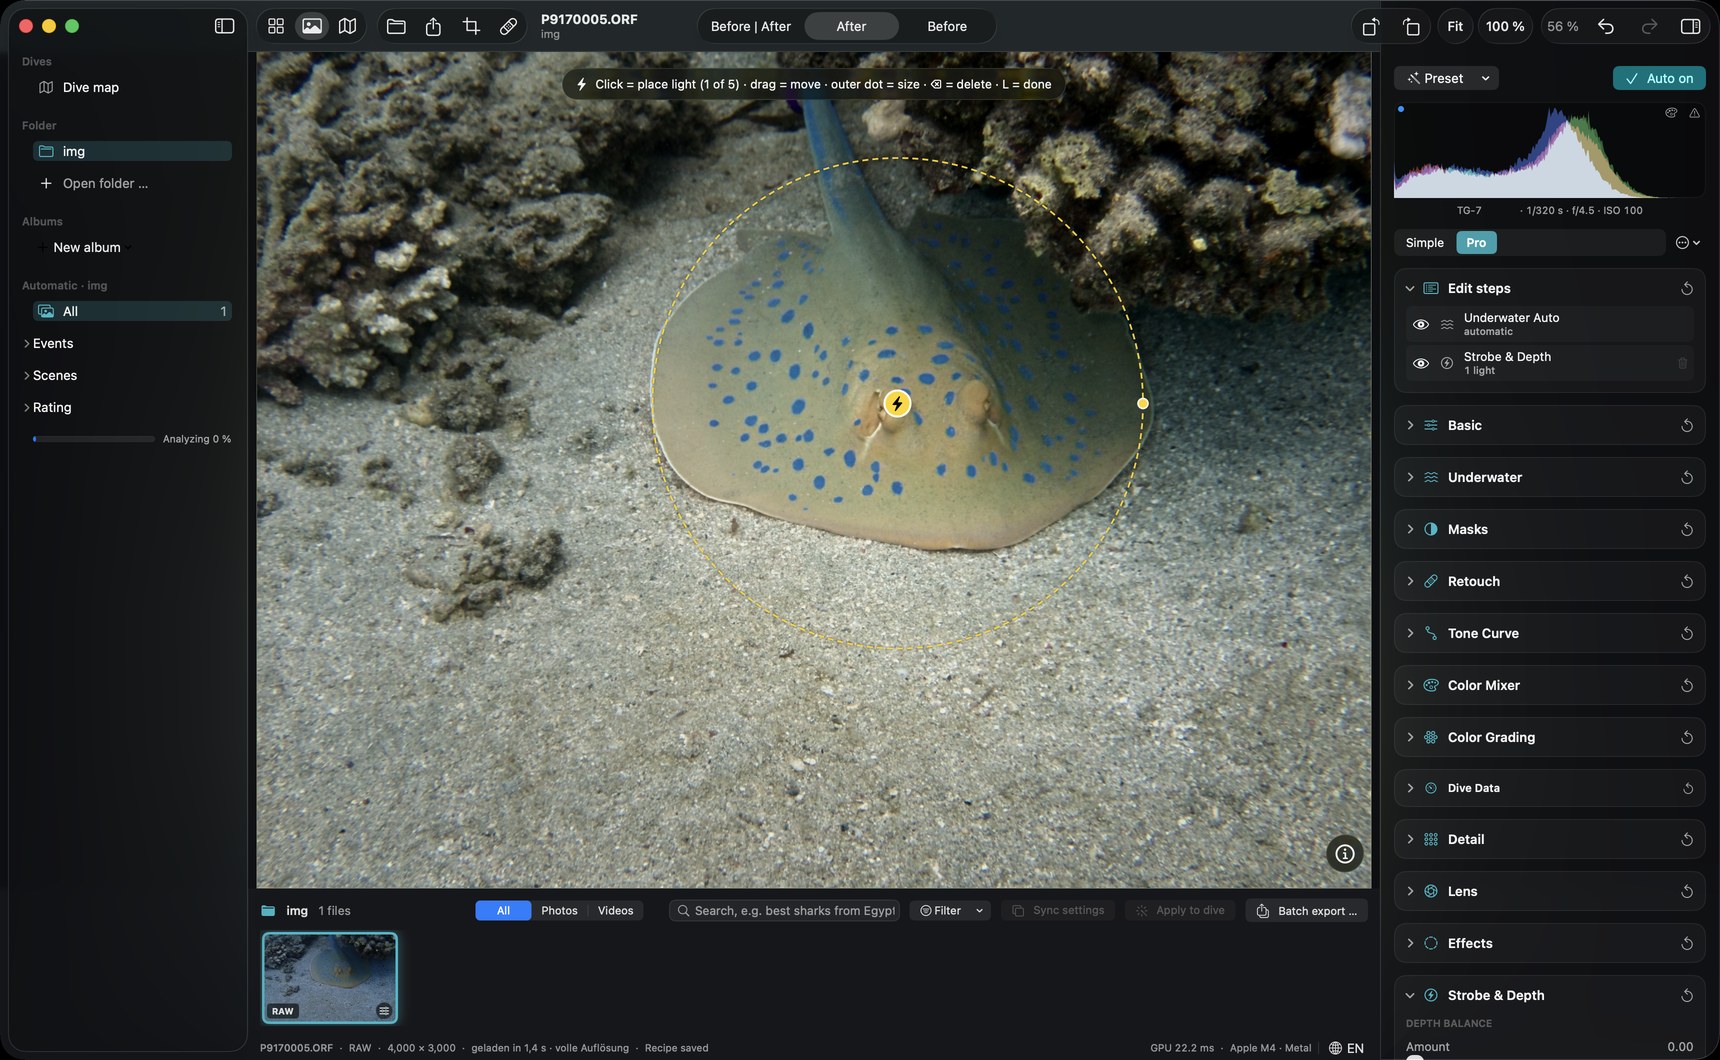This screenshot has height=1060, width=1720.
Task: Toggle histogram clipping warning triangle
Action: click(1694, 113)
